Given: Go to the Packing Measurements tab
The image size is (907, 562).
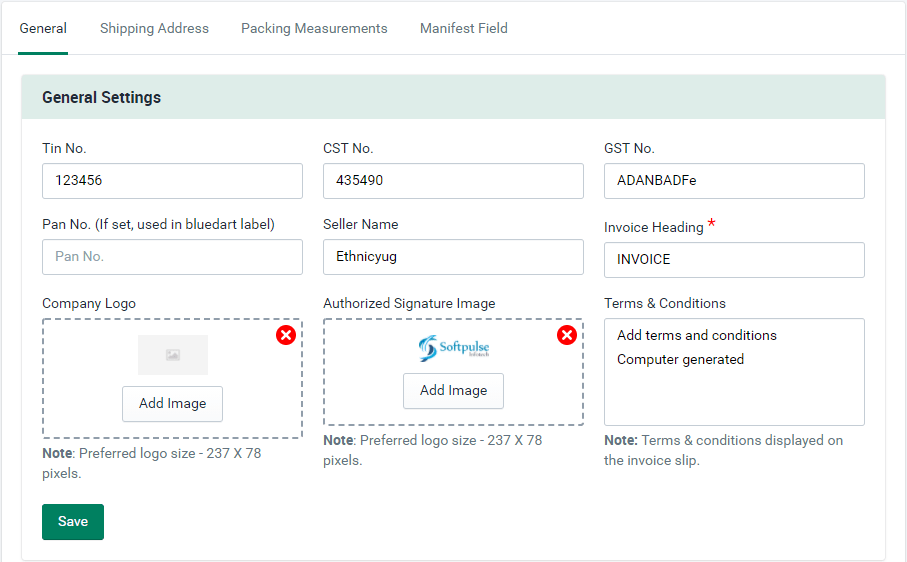Looking at the screenshot, I should 314,28.
